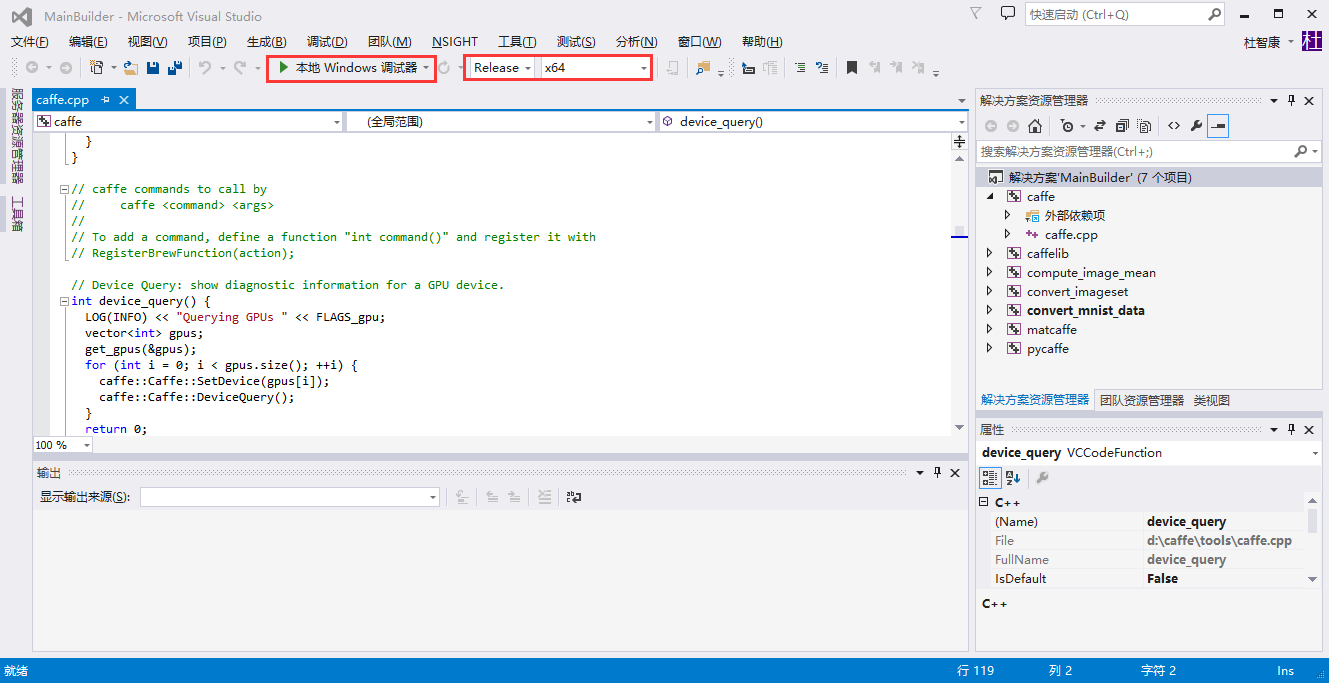
Task: Select convert_mnist_data project in Solution Explorer
Action: pos(1086,311)
